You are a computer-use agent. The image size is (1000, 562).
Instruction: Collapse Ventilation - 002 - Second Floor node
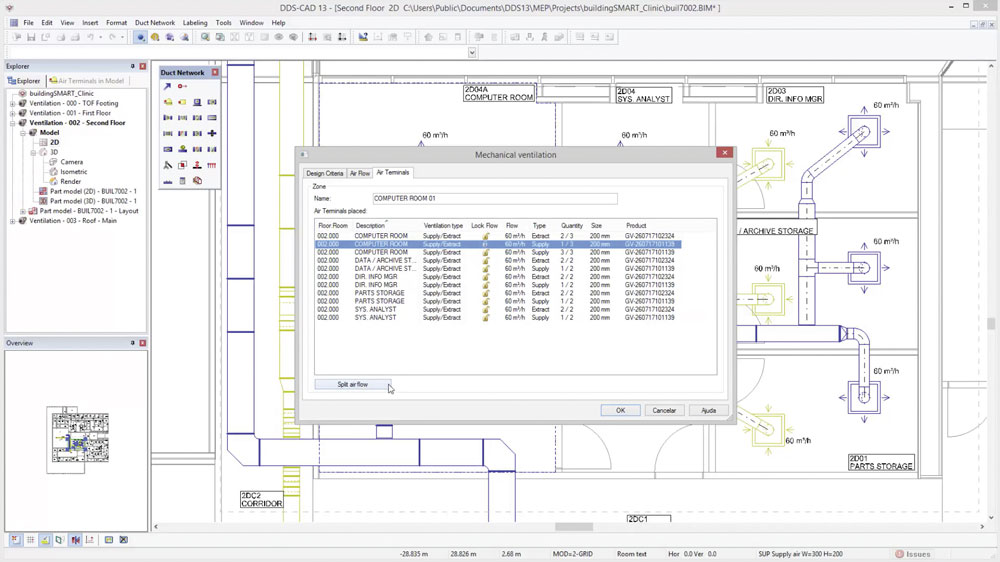coord(13,123)
